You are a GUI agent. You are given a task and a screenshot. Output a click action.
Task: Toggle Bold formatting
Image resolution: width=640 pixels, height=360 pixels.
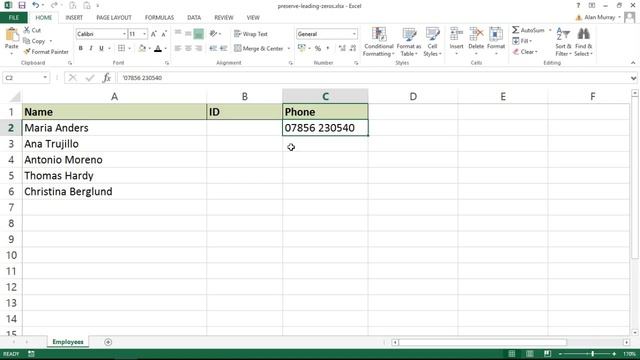(x=81, y=48)
